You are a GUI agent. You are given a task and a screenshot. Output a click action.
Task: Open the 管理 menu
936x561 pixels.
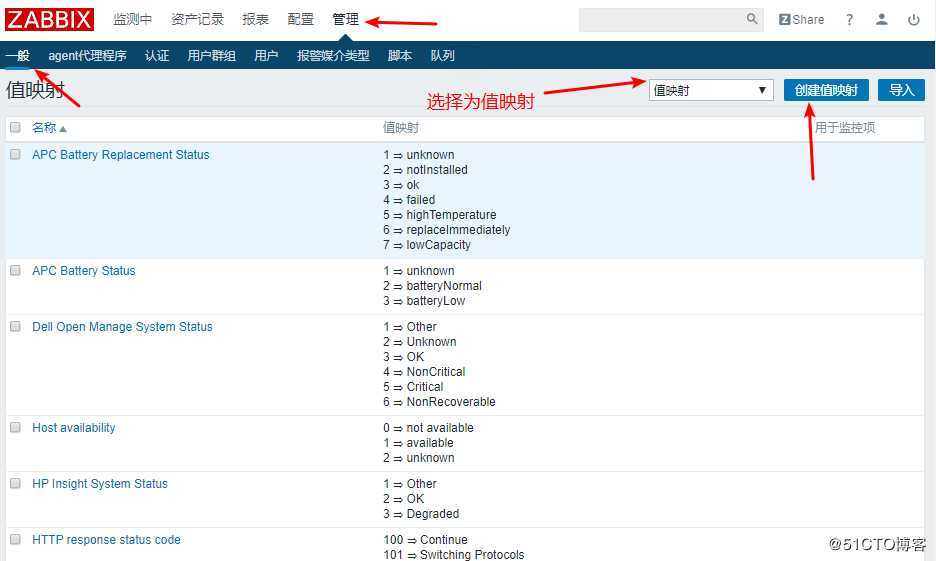[x=346, y=20]
